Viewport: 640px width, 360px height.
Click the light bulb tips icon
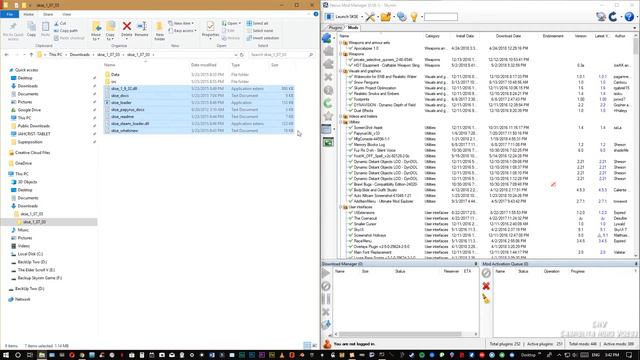tap(414, 17)
